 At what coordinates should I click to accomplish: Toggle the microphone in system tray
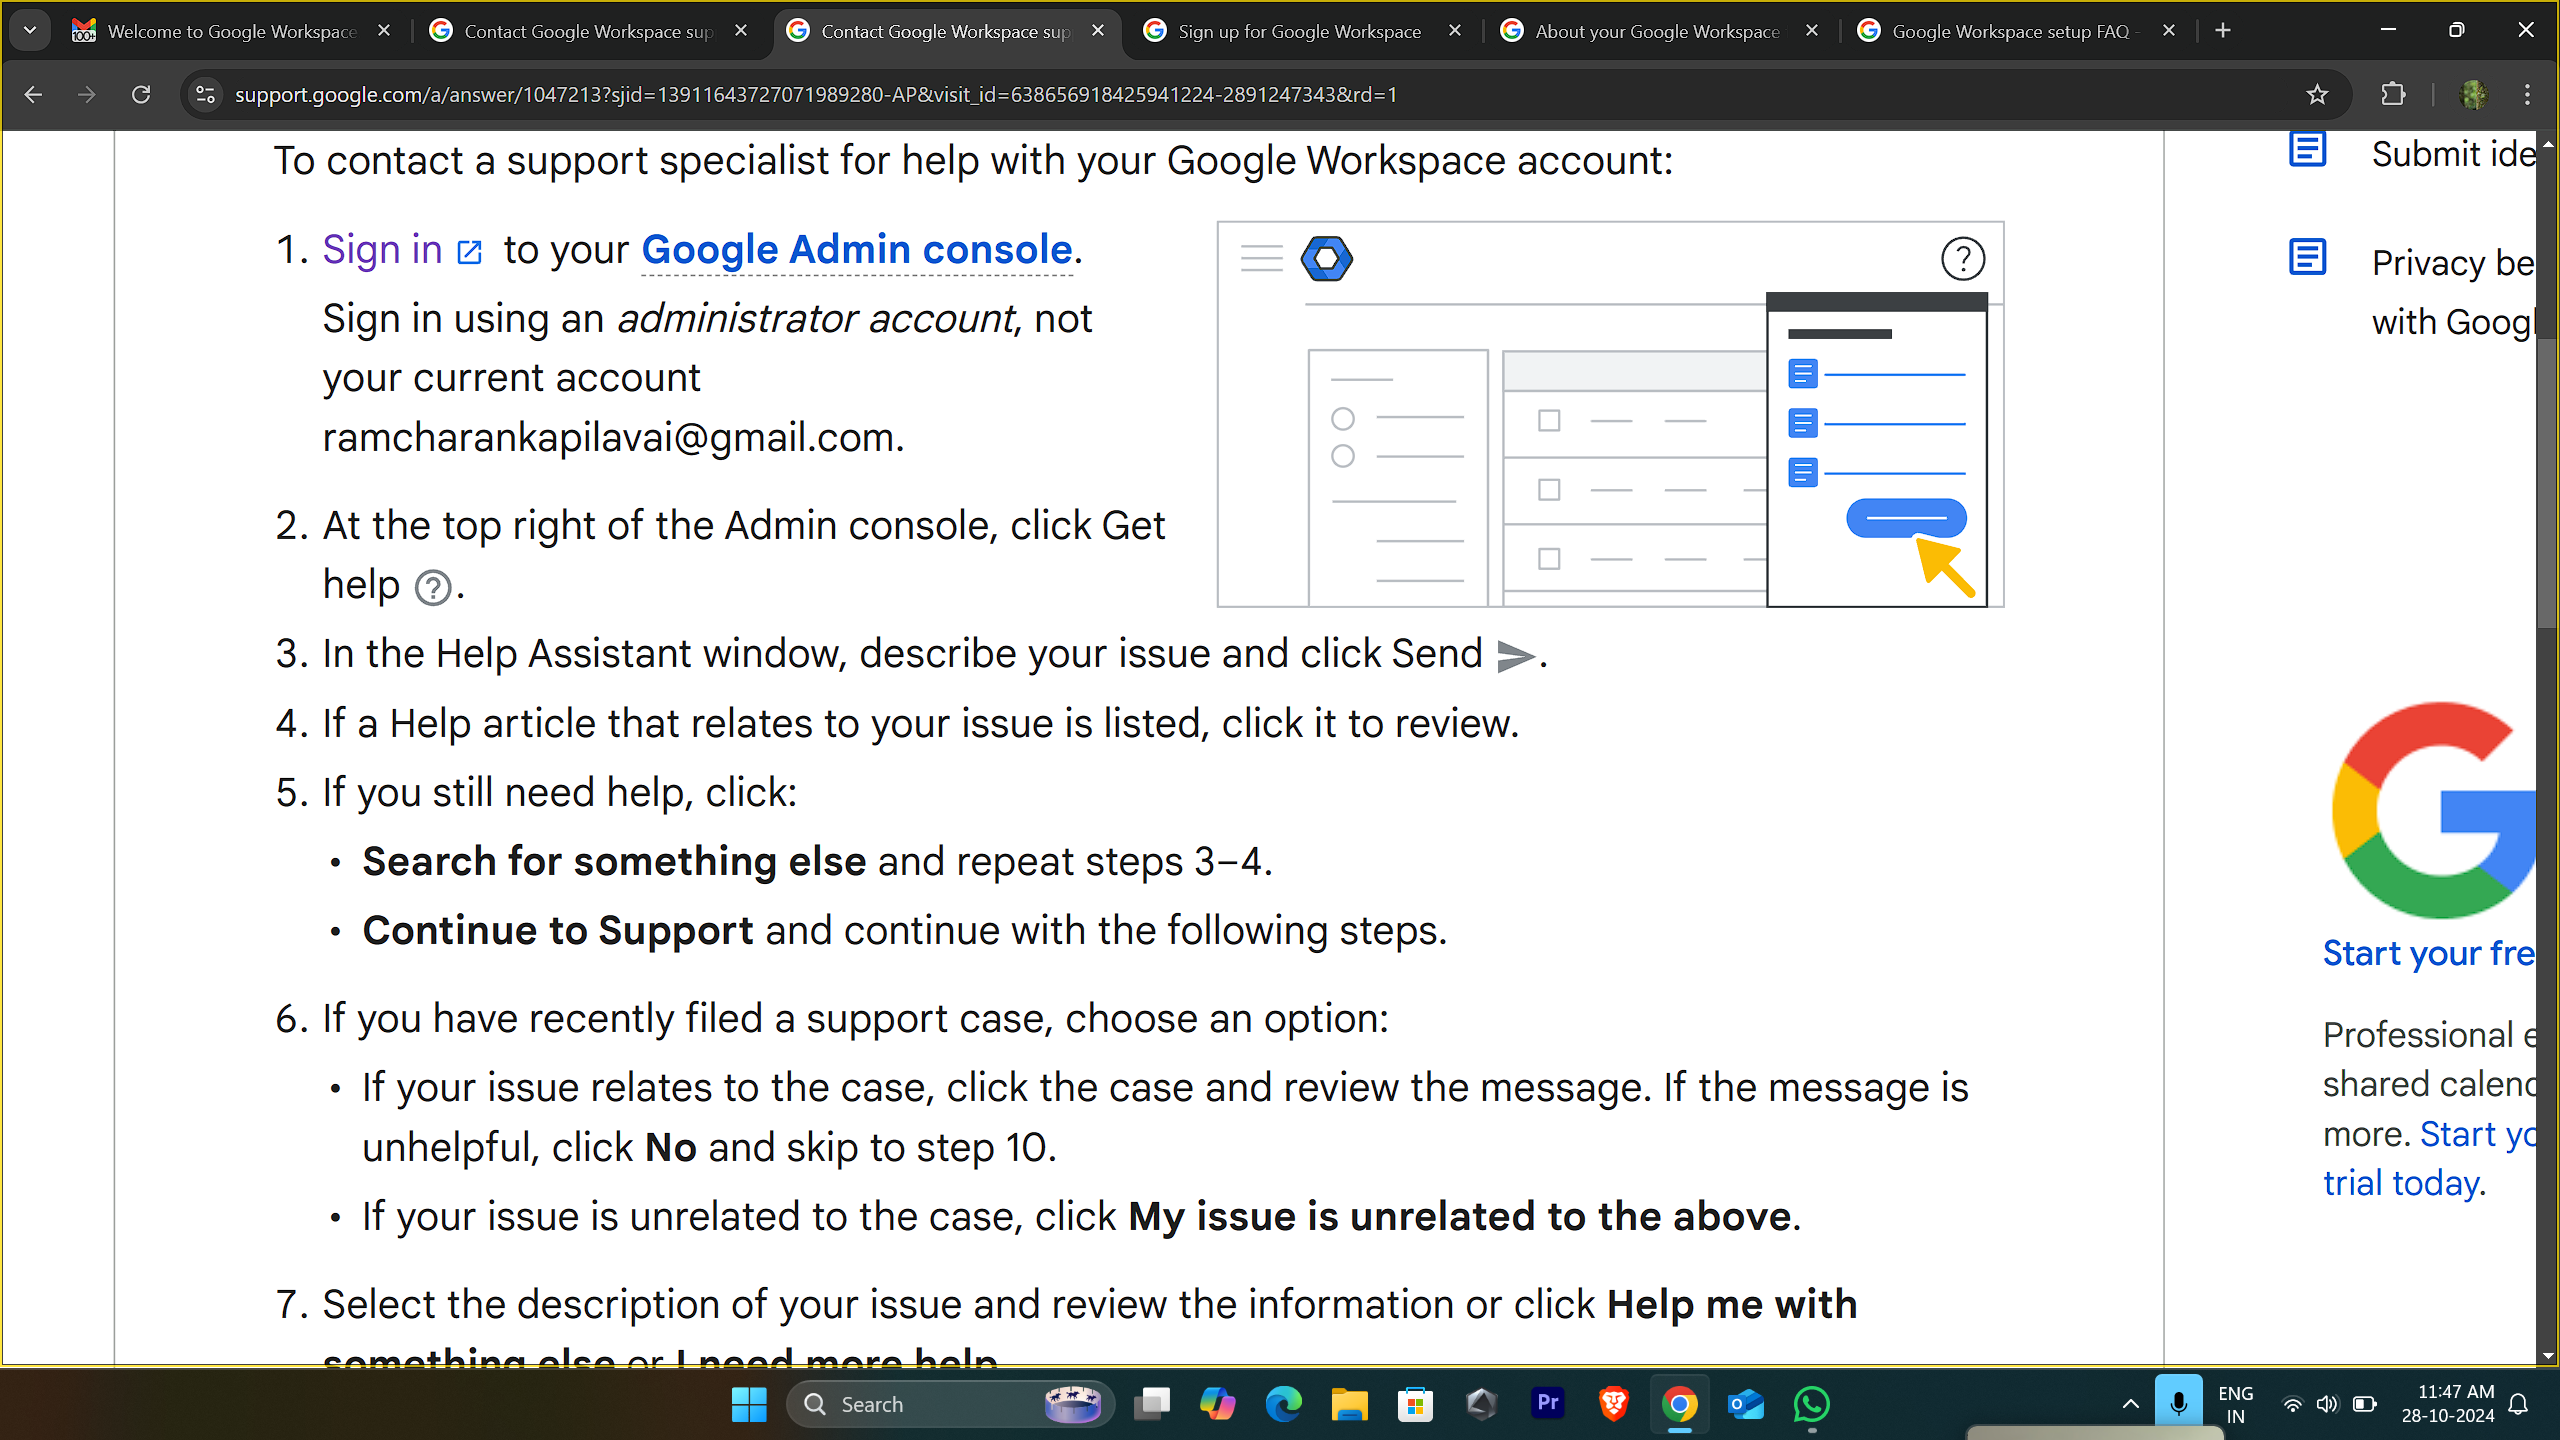pyautogui.click(x=2178, y=1404)
